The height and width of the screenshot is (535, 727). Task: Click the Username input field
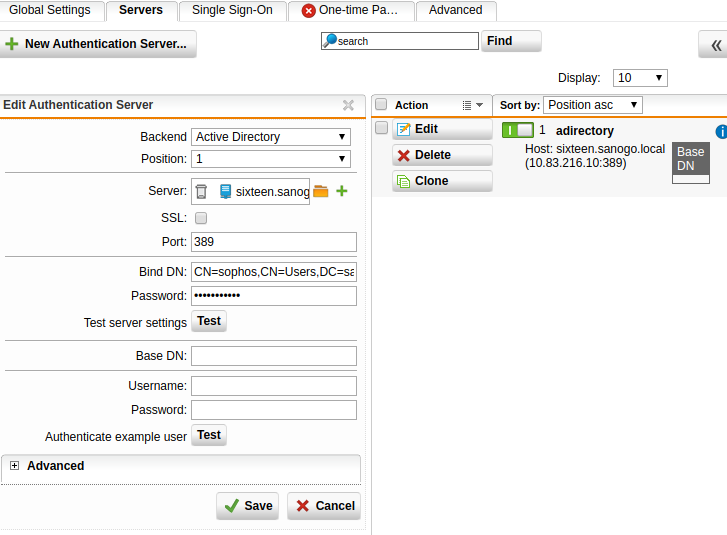[x=274, y=386]
